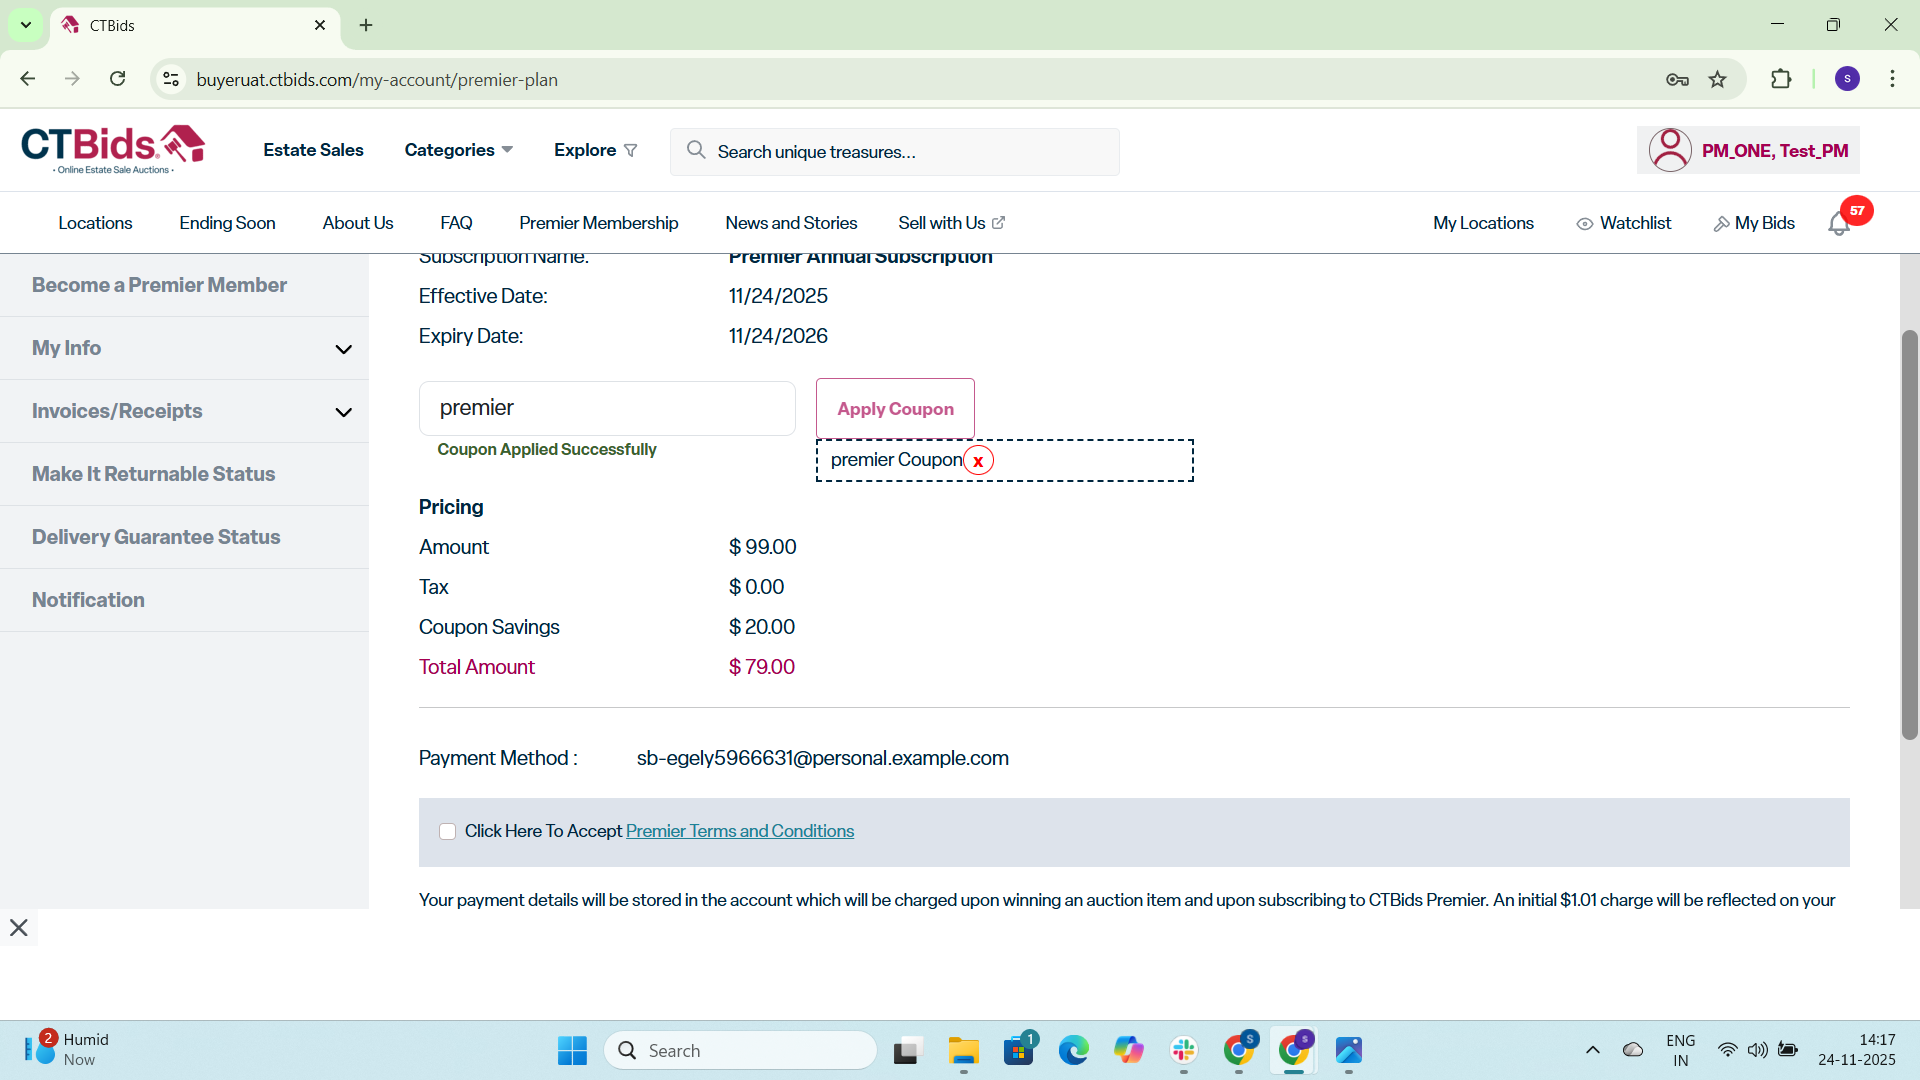The width and height of the screenshot is (1920, 1080).
Task: Open the user profile avatar
Action: coord(1670,151)
